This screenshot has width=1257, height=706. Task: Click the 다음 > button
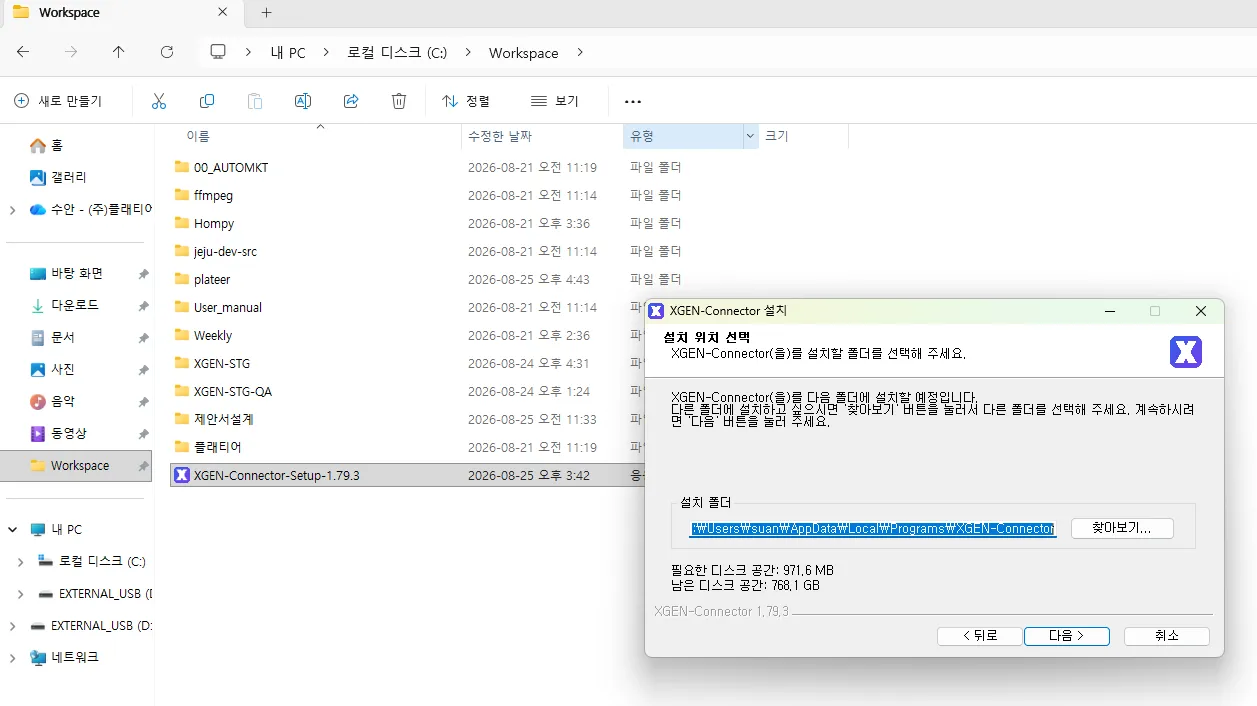coord(1066,636)
